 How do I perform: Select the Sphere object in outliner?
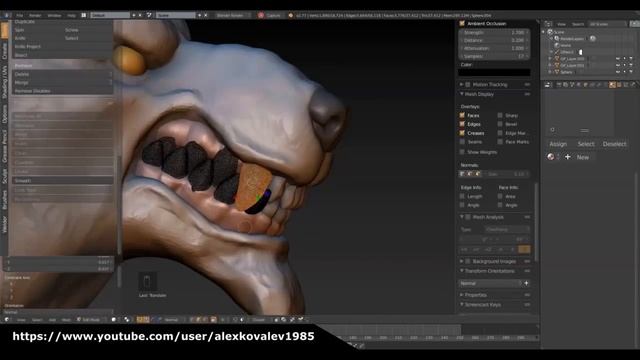(567, 72)
